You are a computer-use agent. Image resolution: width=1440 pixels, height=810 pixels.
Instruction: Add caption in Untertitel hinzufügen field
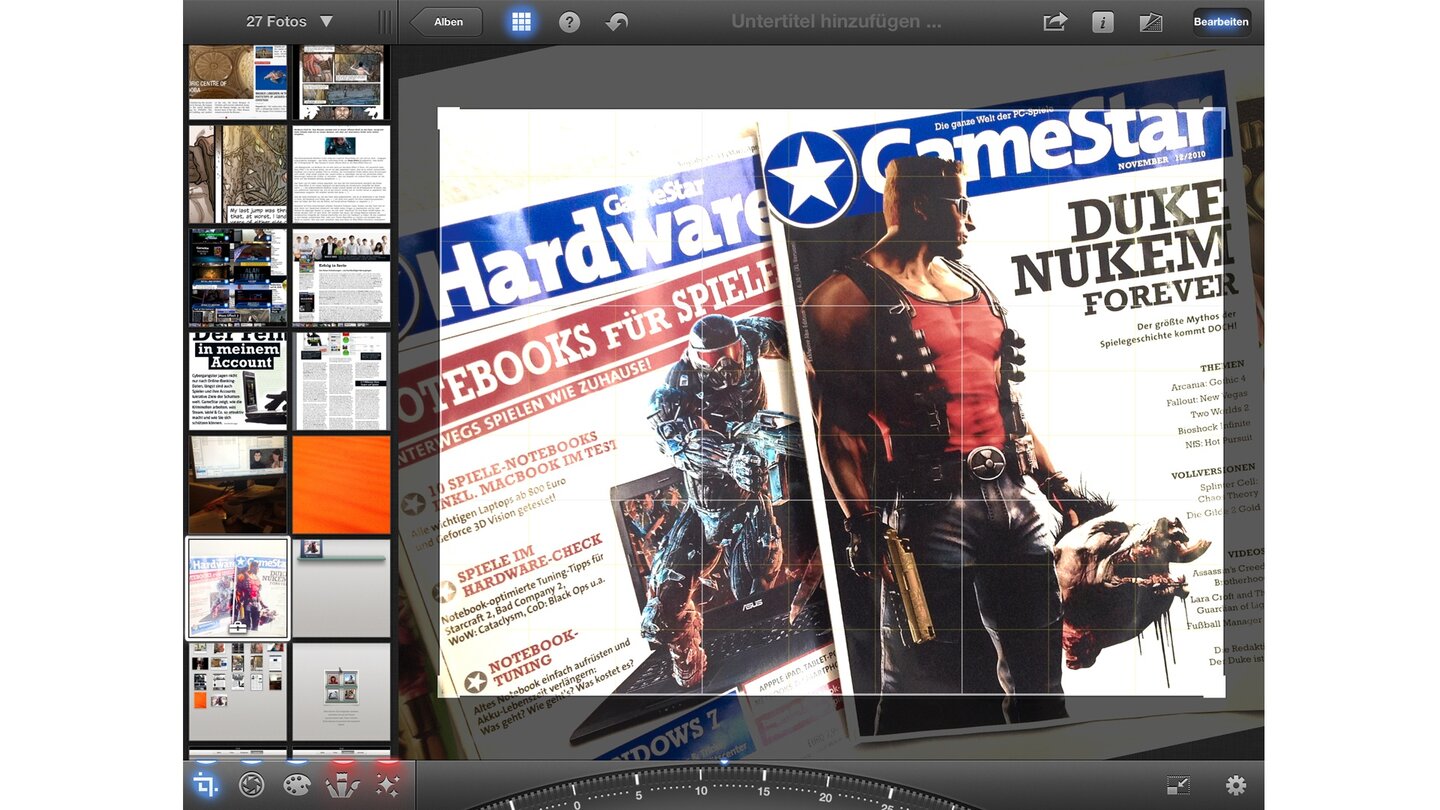(836, 21)
